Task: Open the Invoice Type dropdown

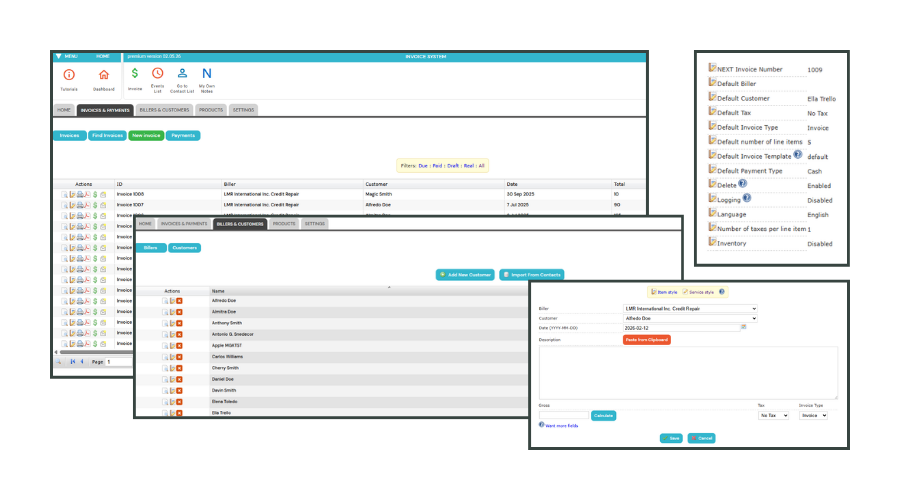Action: click(813, 416)
